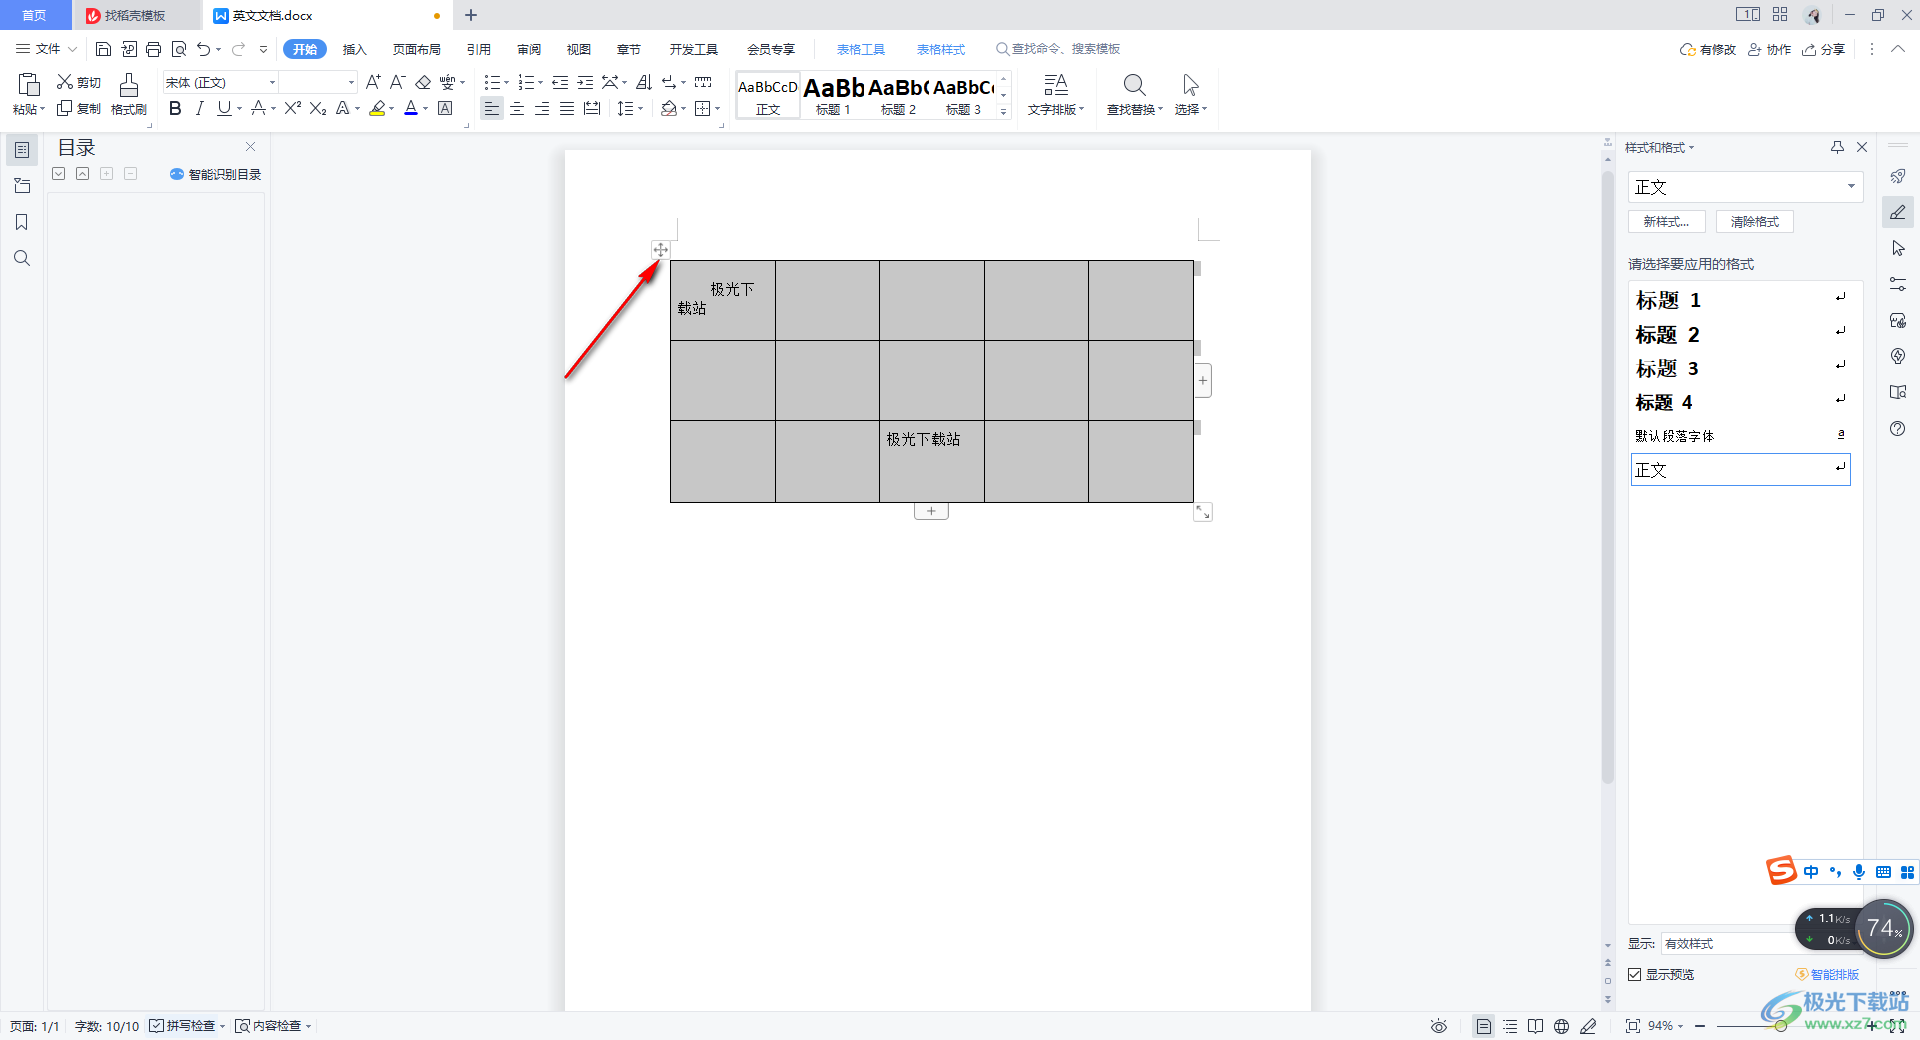This screenshot has height=1040, width=1920.
Task: Set justified text alignment
Action: click(x=567, y=108)
